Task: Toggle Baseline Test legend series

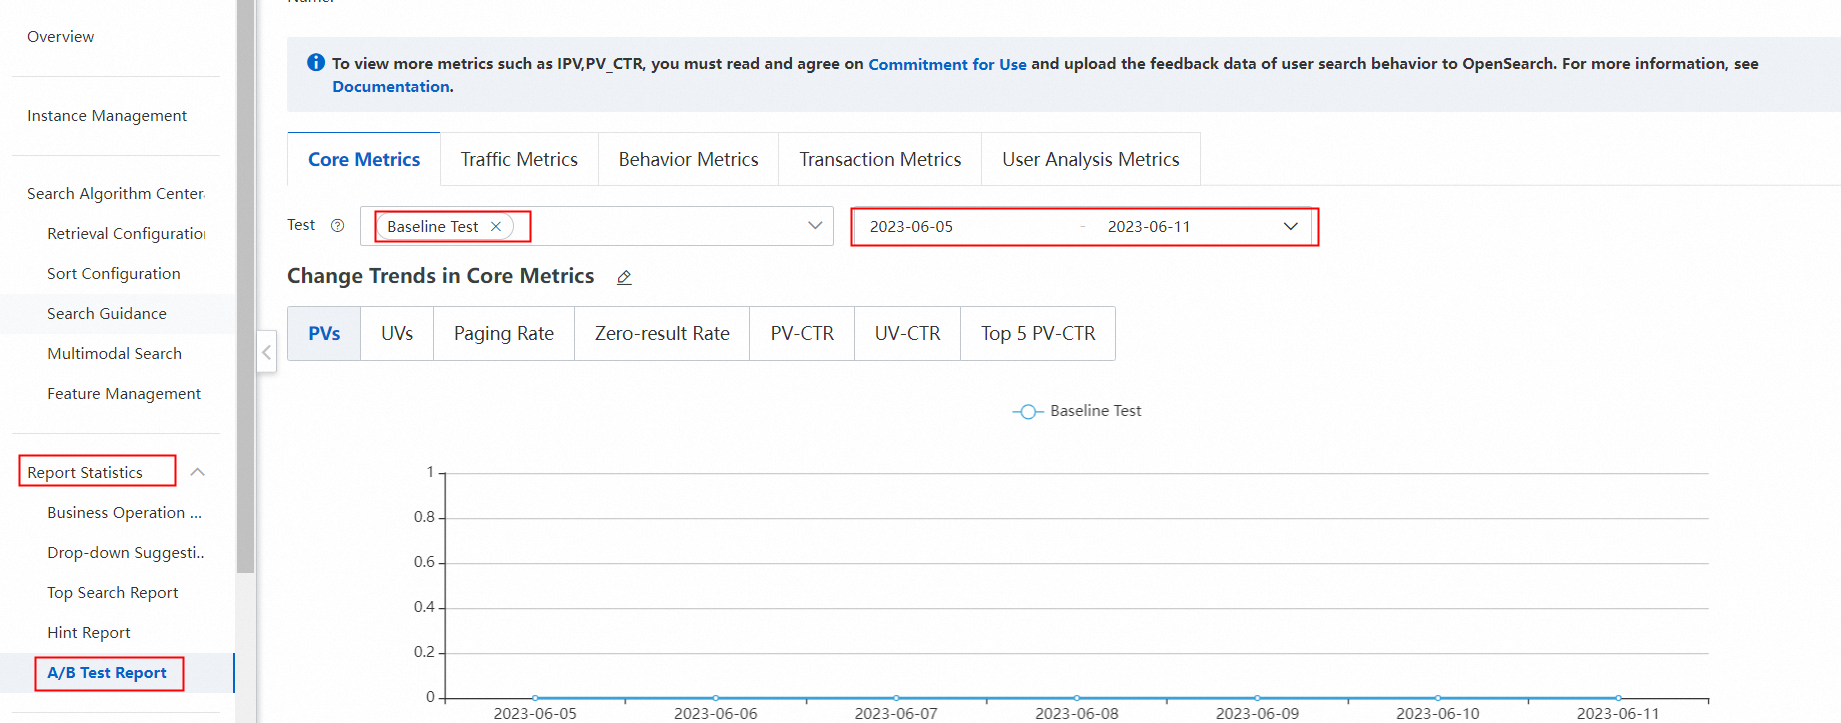Action: tap(1077, 411)
